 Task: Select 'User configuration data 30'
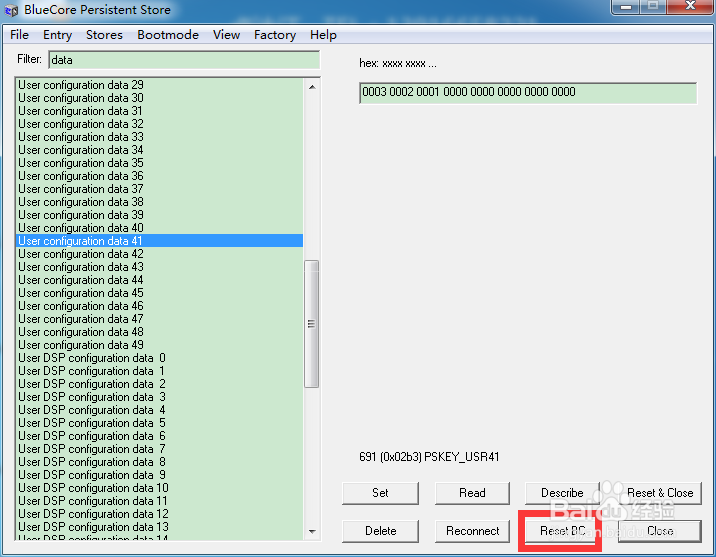(x=159, y=98)
